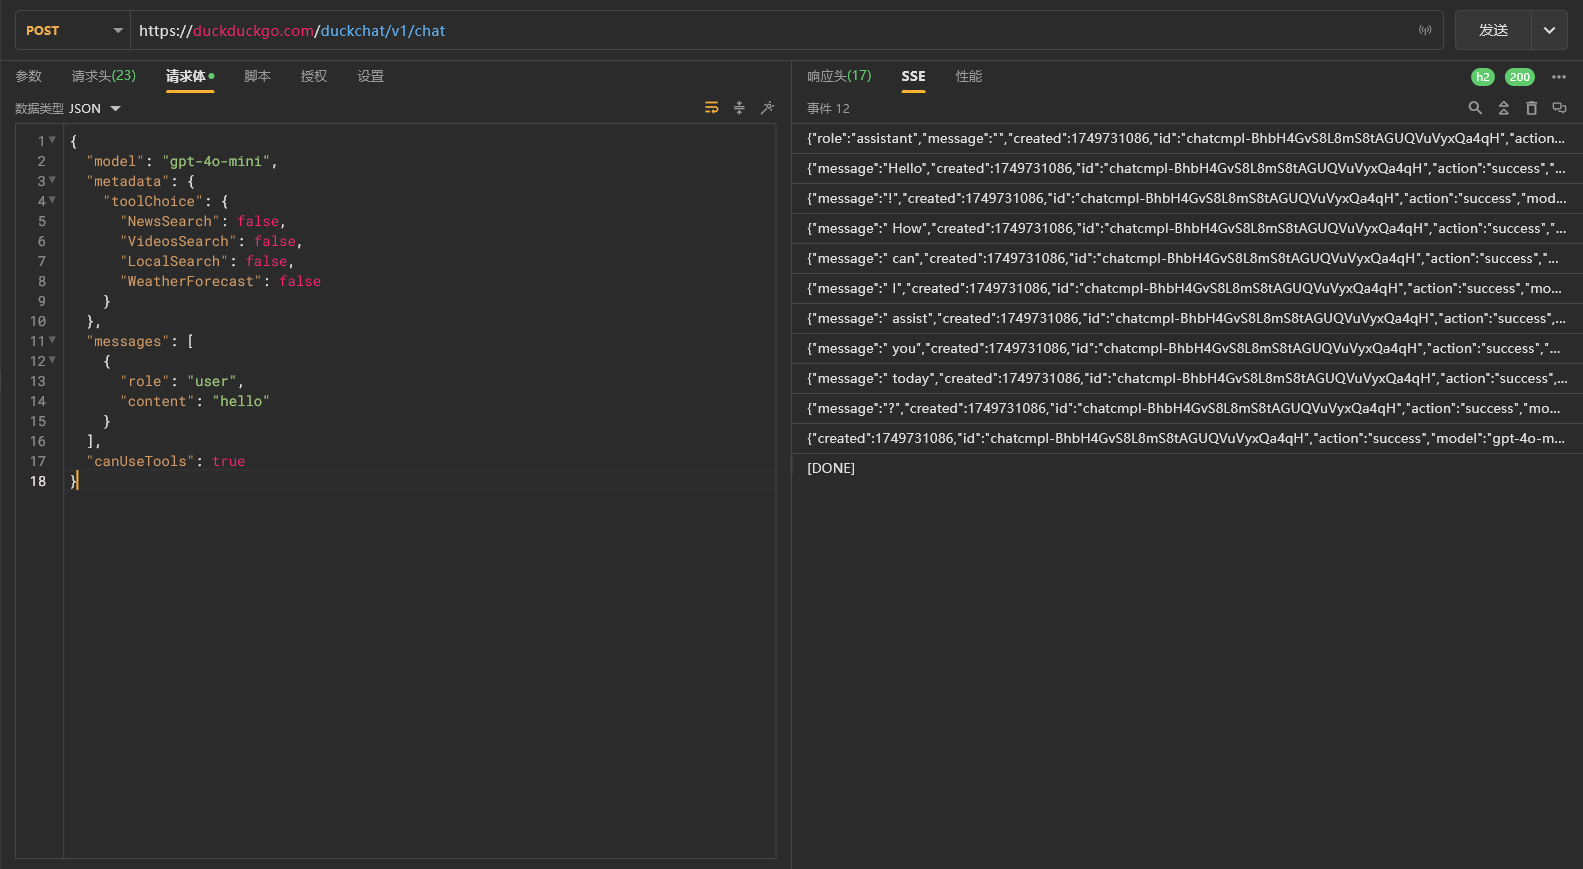Open the 授权 tab

coord(314,76)
